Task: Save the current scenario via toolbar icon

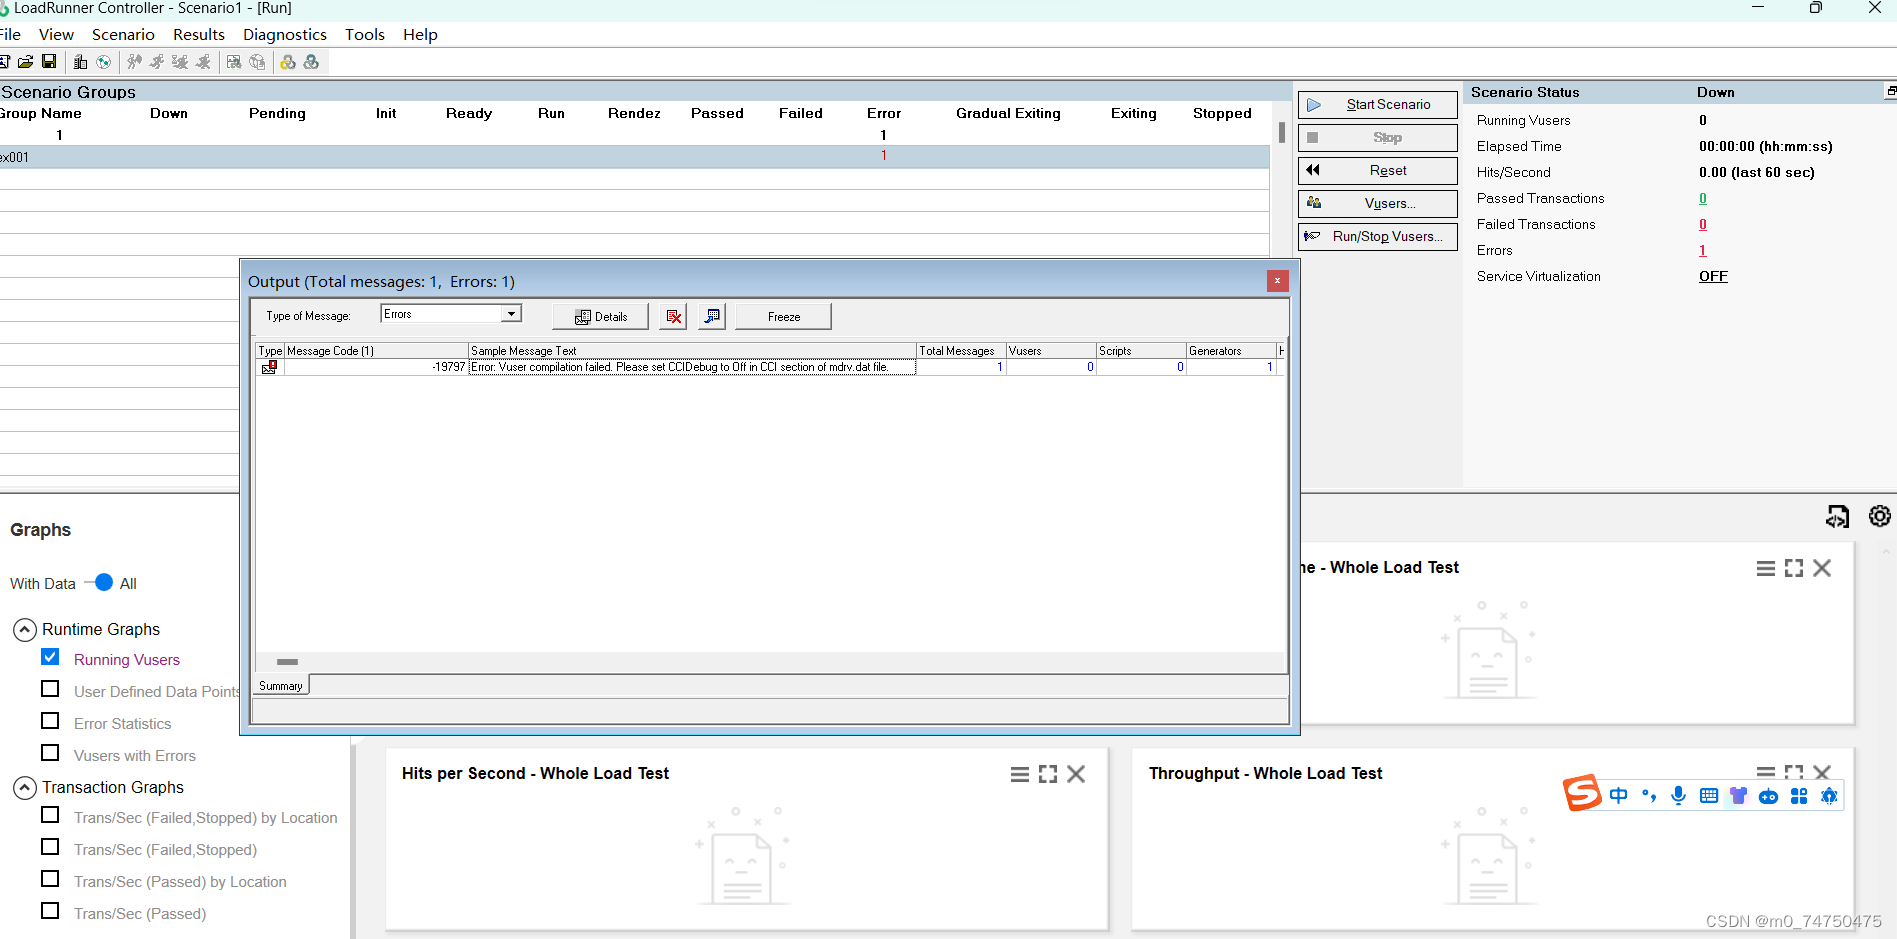Action: (49, 61)
